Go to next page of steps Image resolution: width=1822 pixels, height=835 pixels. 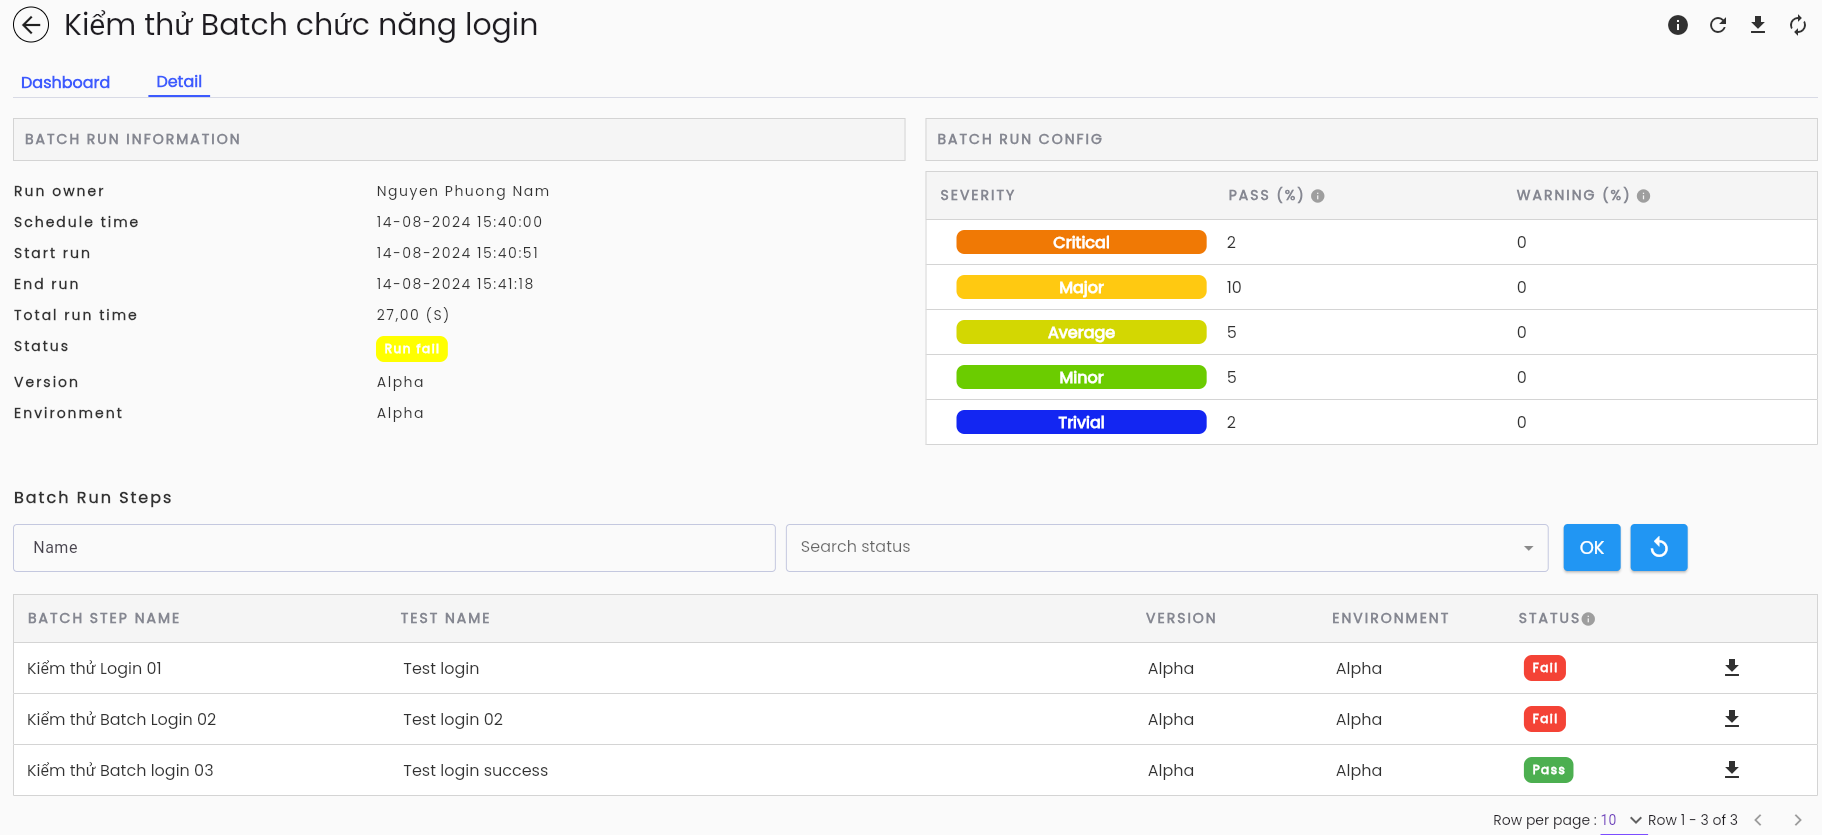coord(1798,820)
